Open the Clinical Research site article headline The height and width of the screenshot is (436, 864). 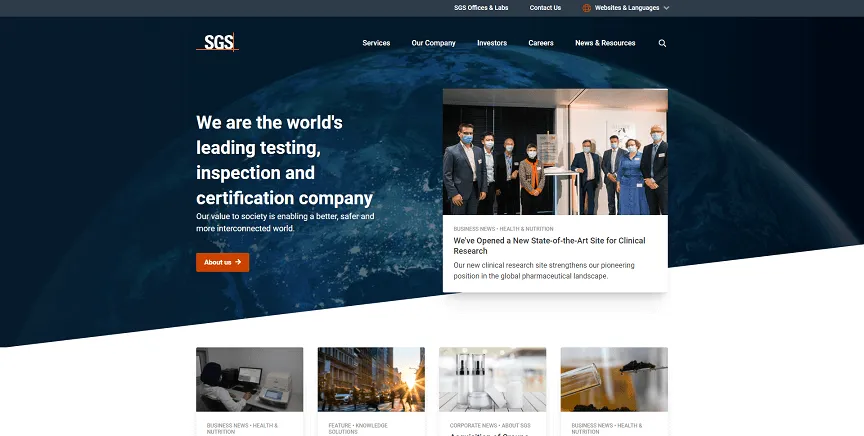[549, 245]
